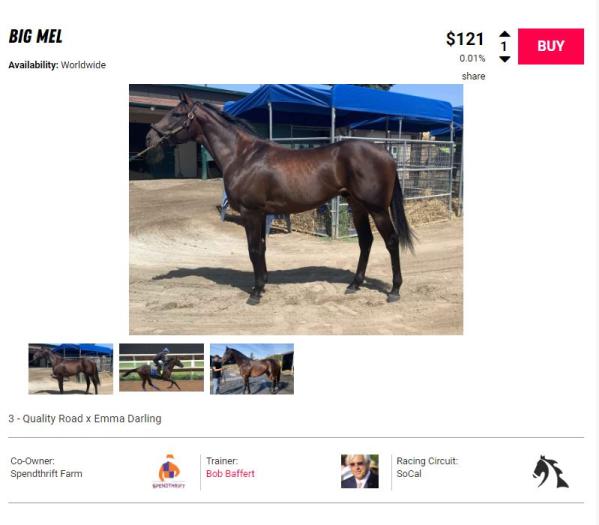Select the third thumbnail with handler holding horse
599x525 pixels.
click(x=252, y=369)
